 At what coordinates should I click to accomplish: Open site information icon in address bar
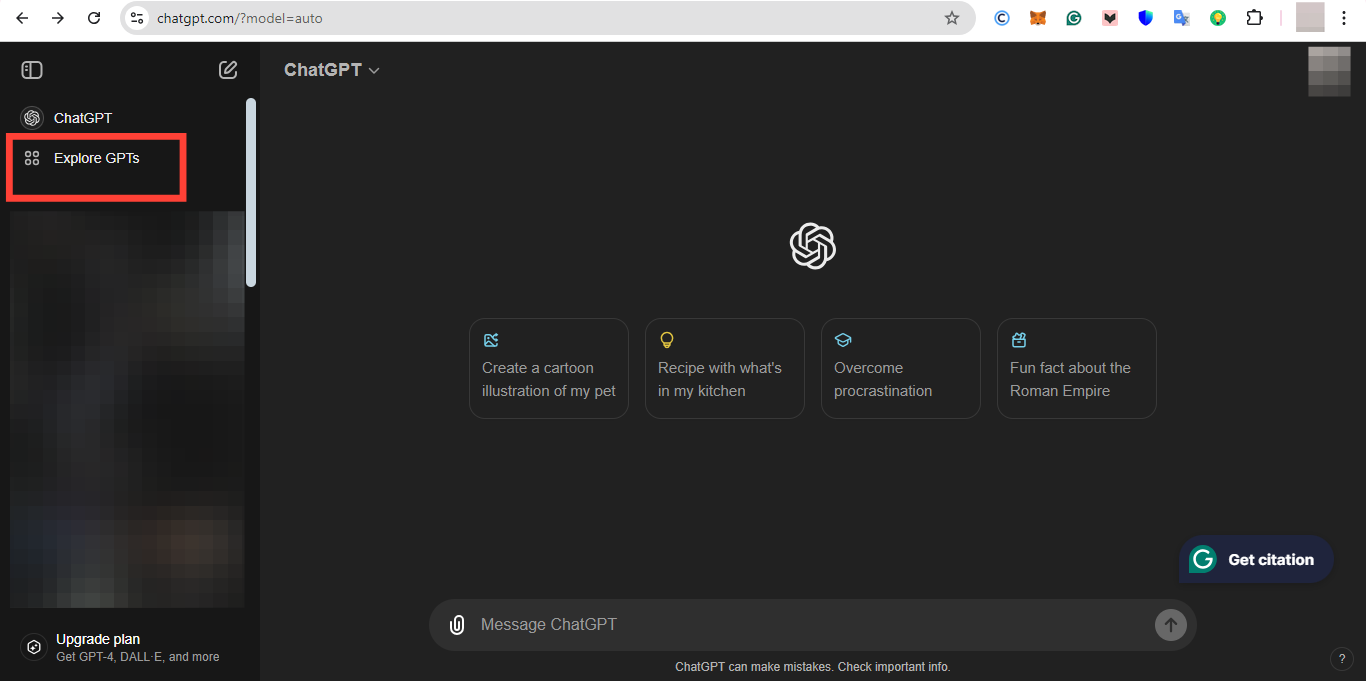point(138,18)
